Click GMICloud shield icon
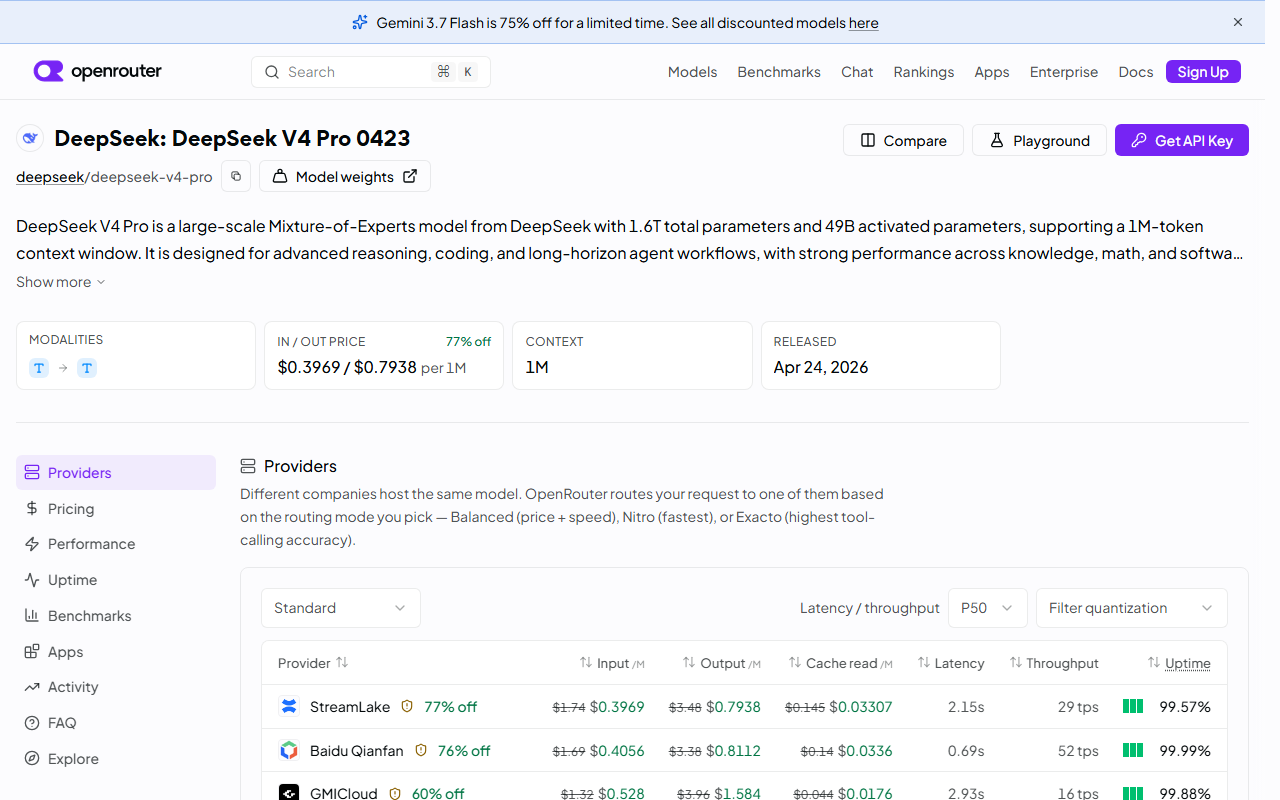The image size is (1280, 800). pos(395,793)
